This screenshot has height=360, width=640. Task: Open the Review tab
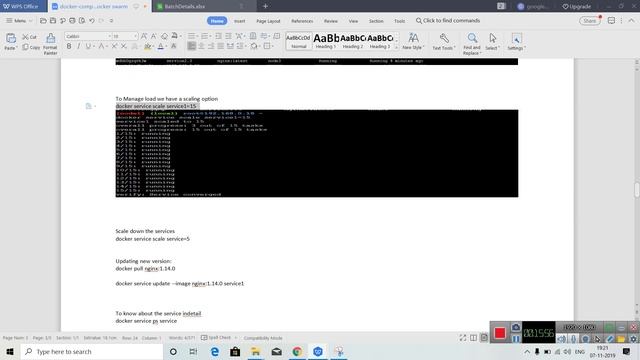click(331, 21)
